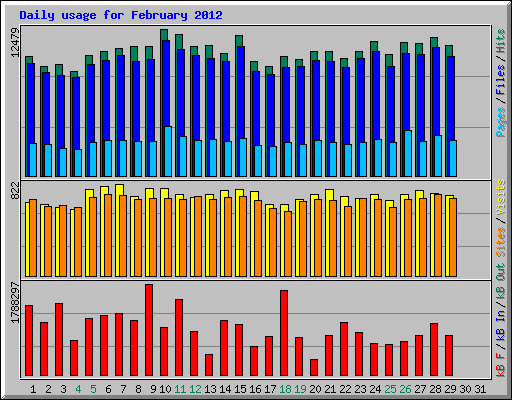Click the 1788297 axis value
The height and width of the screenshot is (400, 512).
[x=15, y=303]
